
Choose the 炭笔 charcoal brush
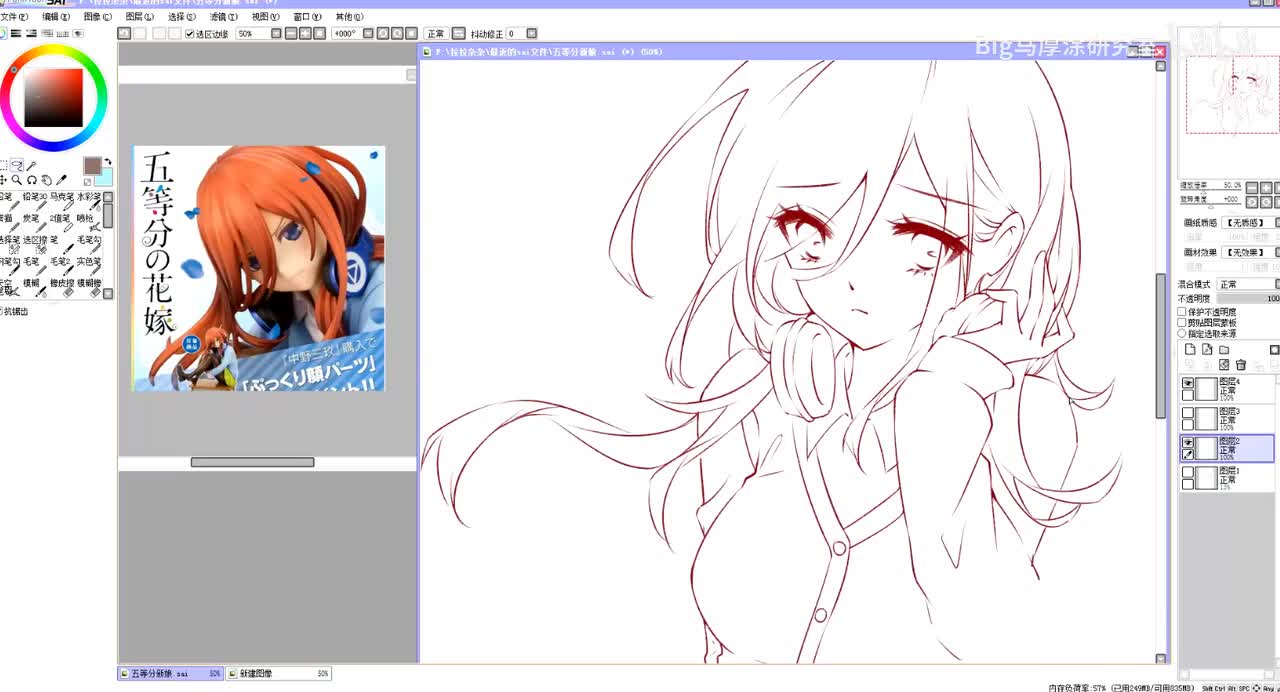tap(34, 224)
